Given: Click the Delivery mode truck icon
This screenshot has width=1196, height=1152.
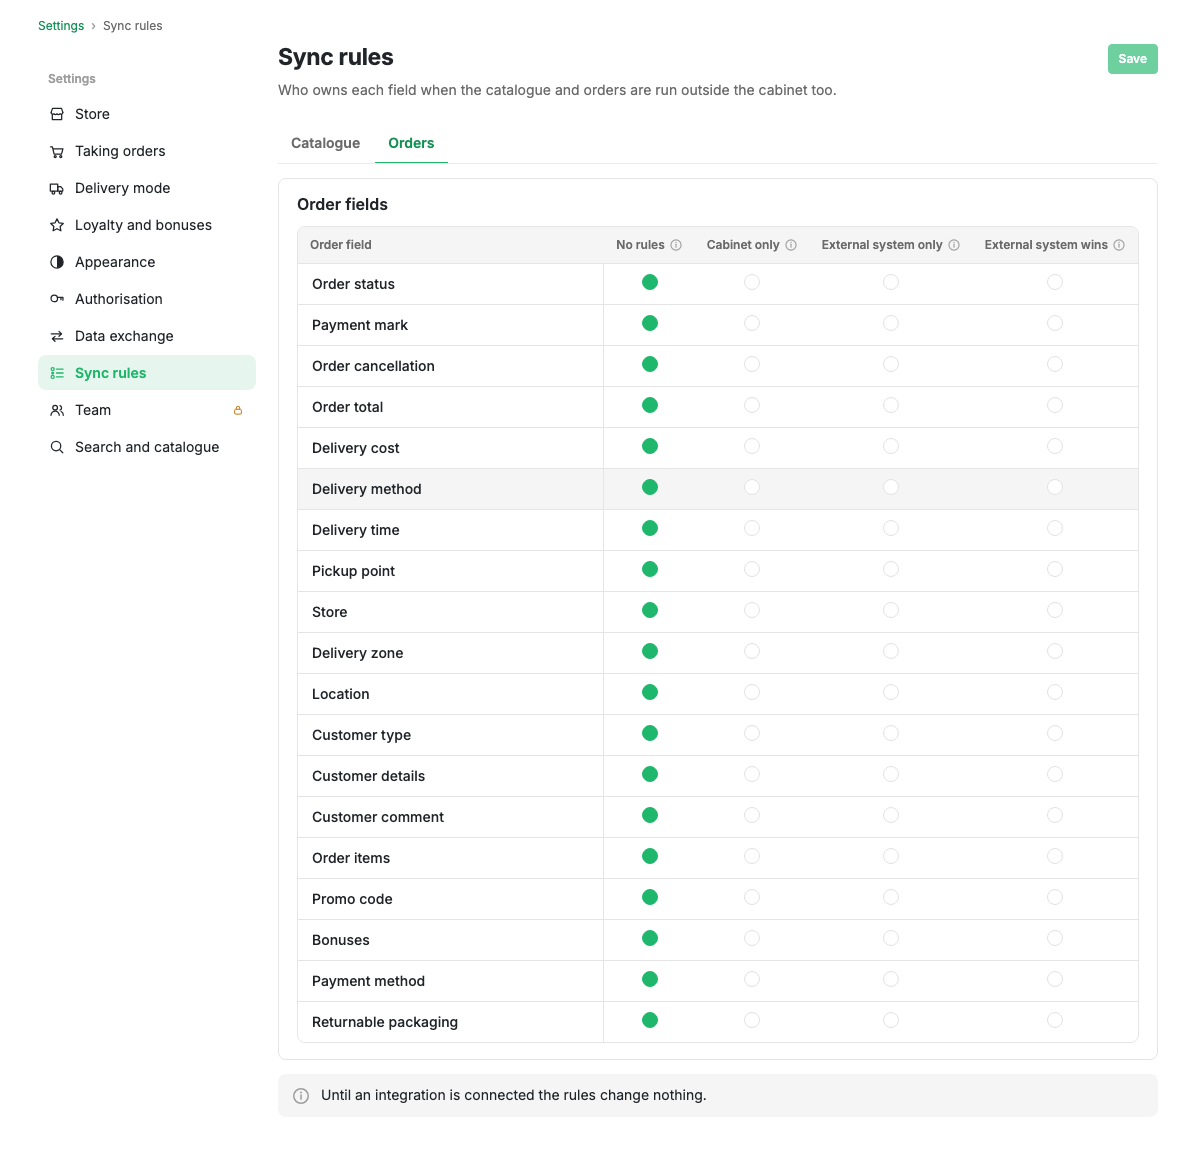Looking at the screenshot, I should tap(56, 188).
